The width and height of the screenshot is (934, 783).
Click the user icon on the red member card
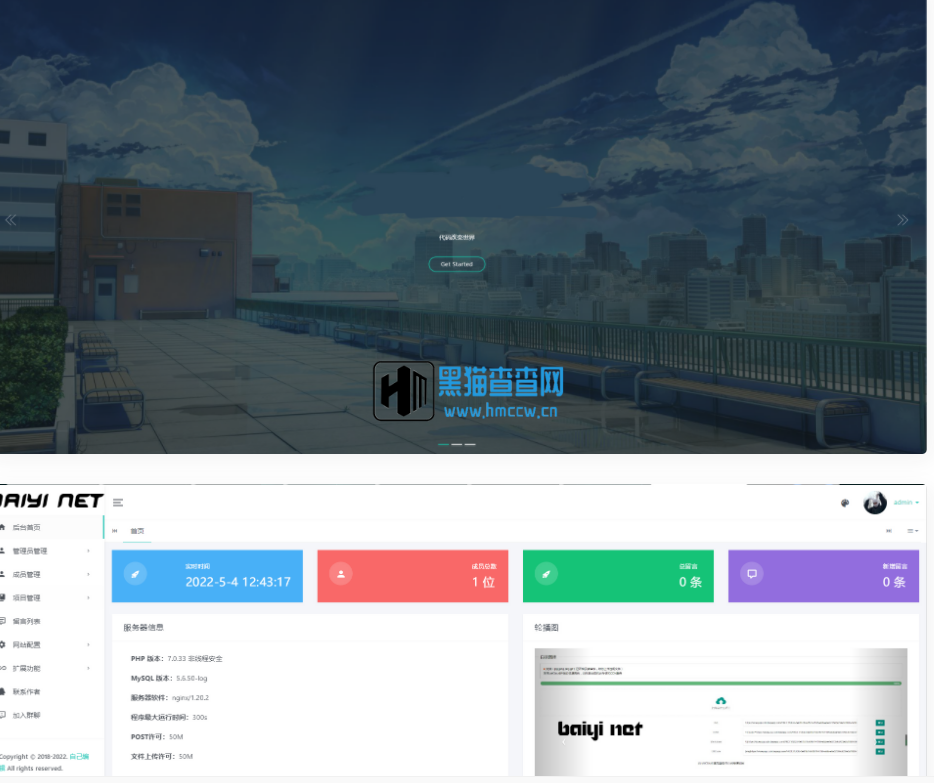click(x=341, y=574)
